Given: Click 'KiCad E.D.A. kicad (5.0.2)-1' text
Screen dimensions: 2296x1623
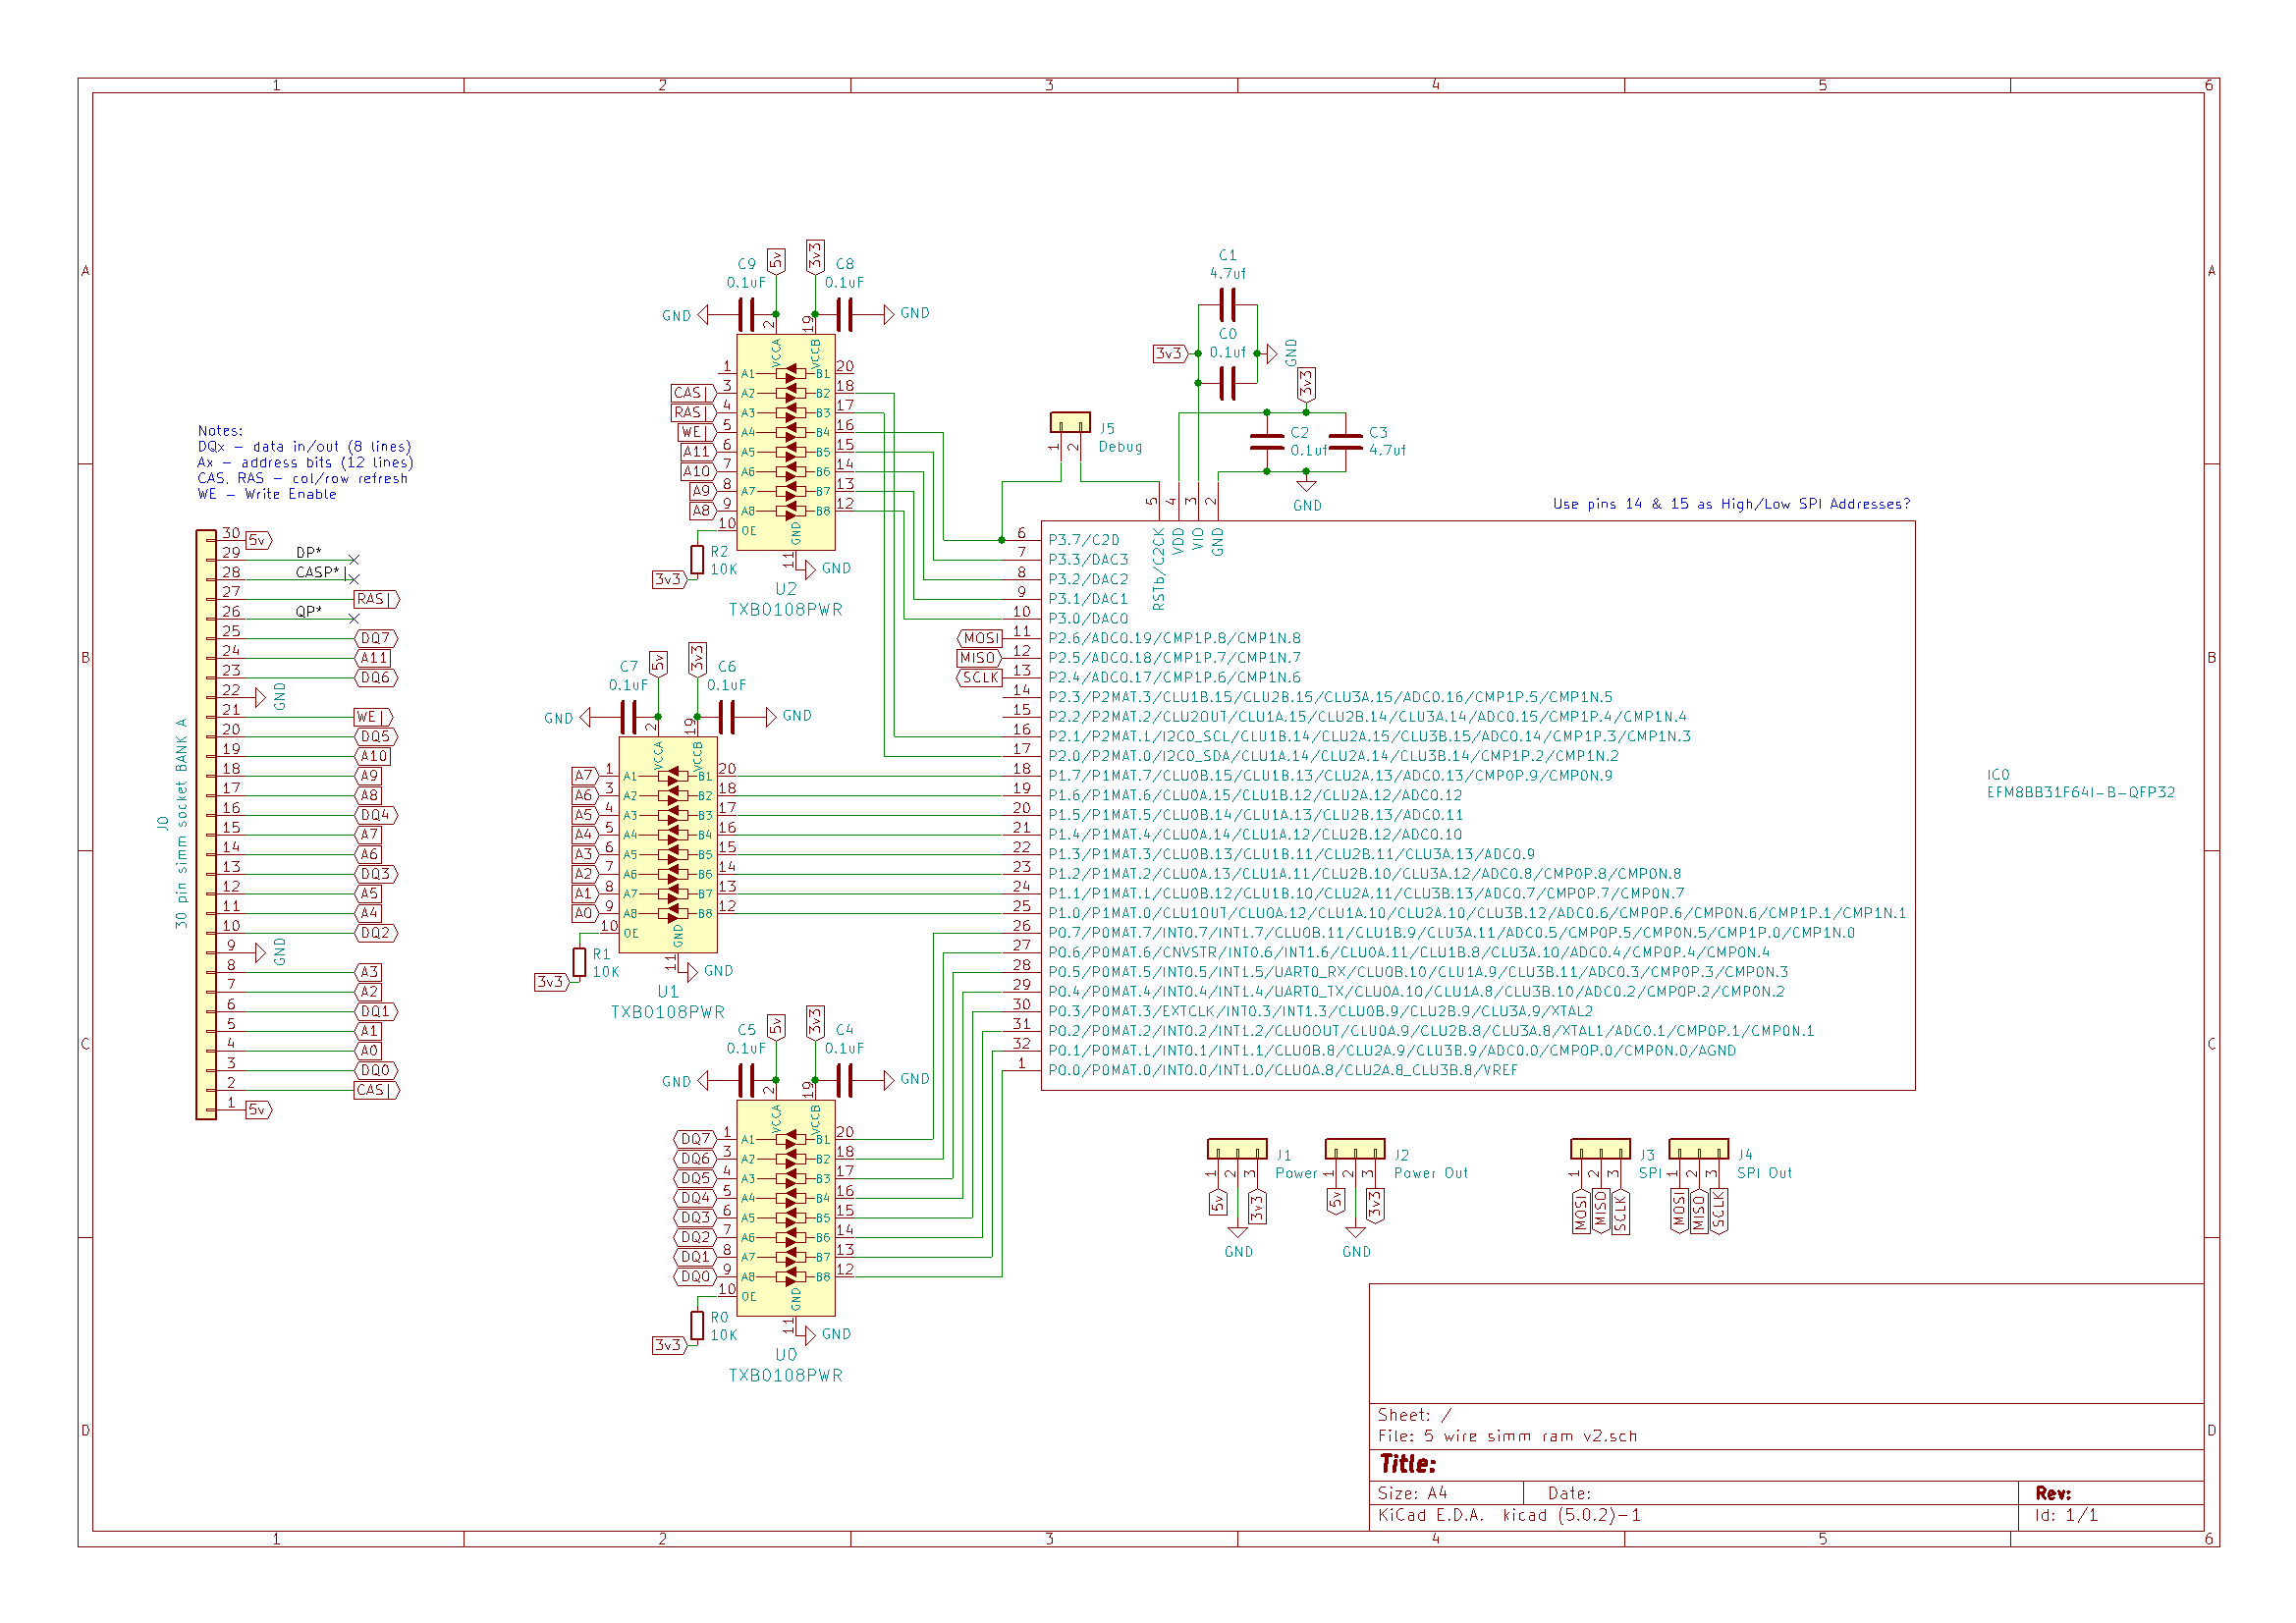Looking at the screenshot, I should 1509,1514.
